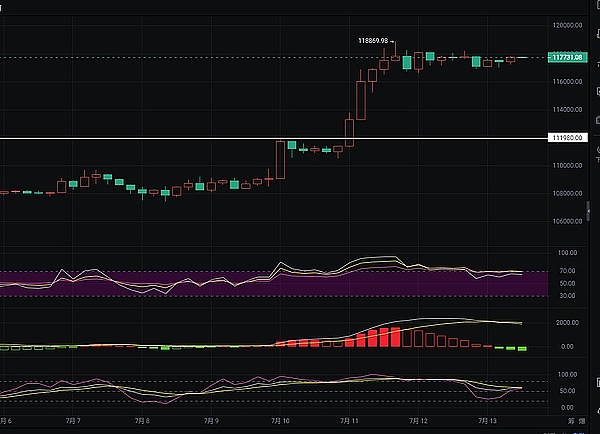Click the 2000.00 label on MACD axis
Image resolution: width=600 pixels, height=434 pixels.
(566, 324)
